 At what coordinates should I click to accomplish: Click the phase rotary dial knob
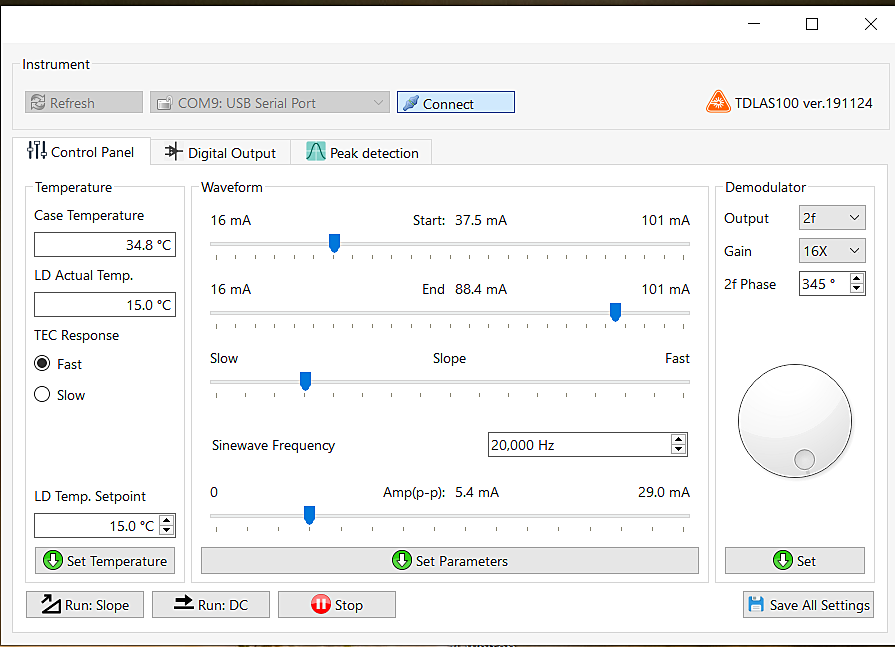[795, 421]
